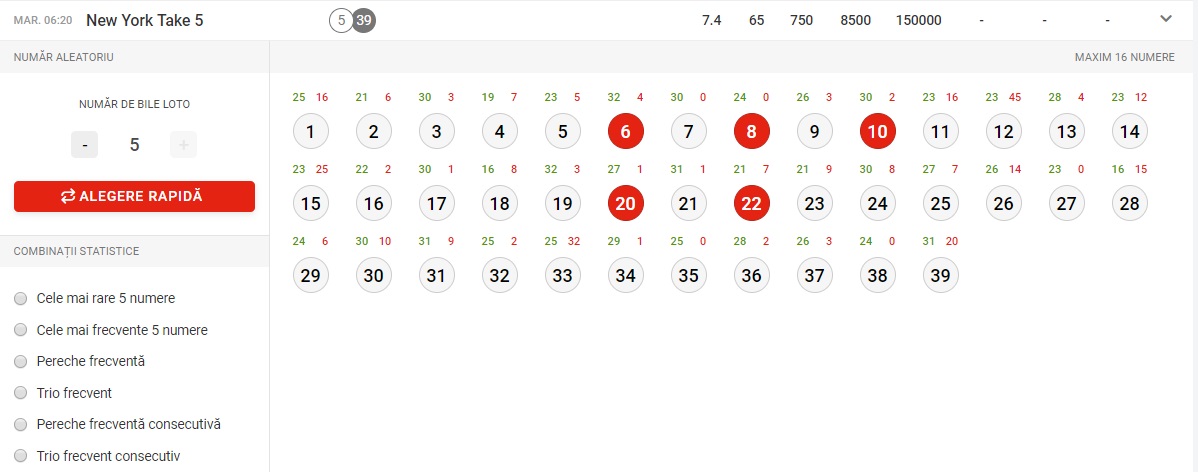The height and width of the screenshot is (472, 1198).
Task: Select ball number 15
Action: 311,203
